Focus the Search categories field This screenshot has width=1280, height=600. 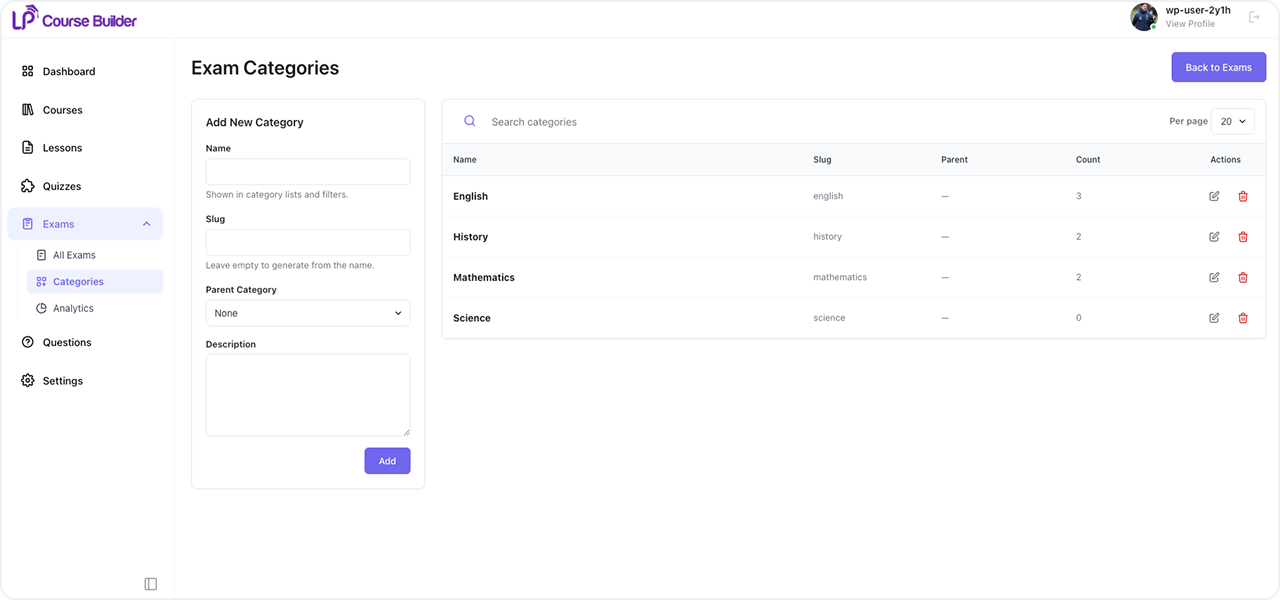coord(820,122)
